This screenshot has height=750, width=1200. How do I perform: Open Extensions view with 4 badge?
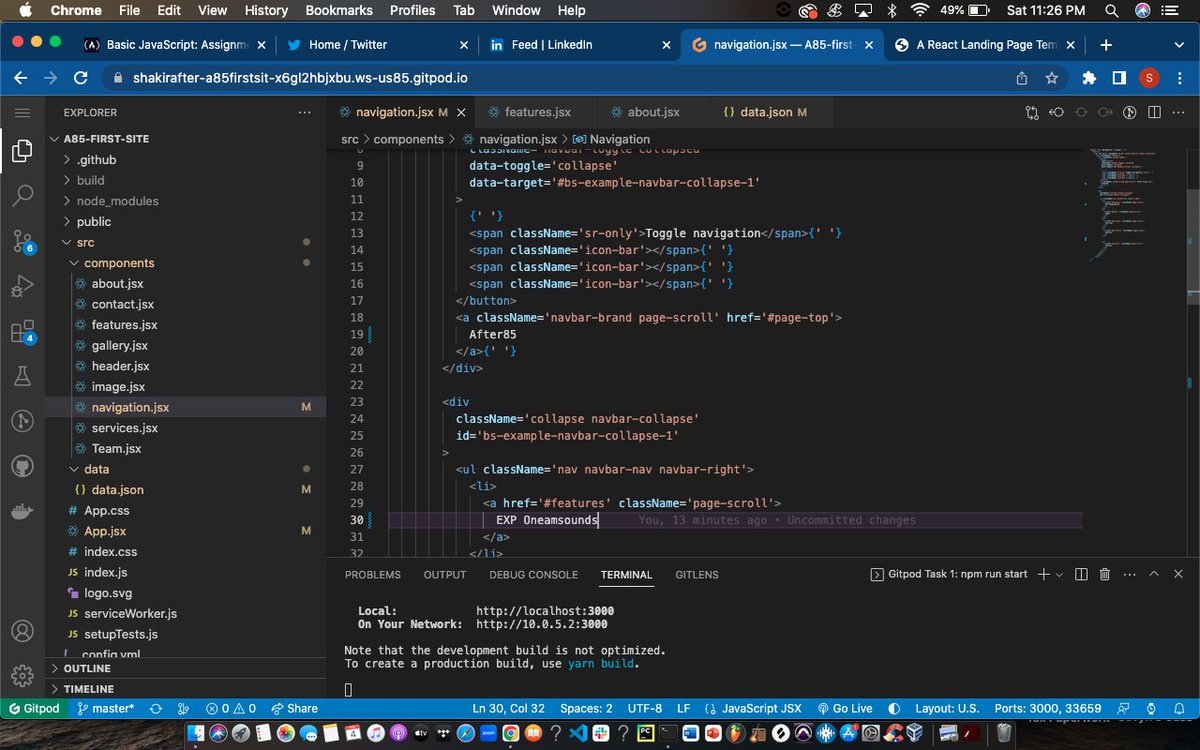tap(22, 331)
